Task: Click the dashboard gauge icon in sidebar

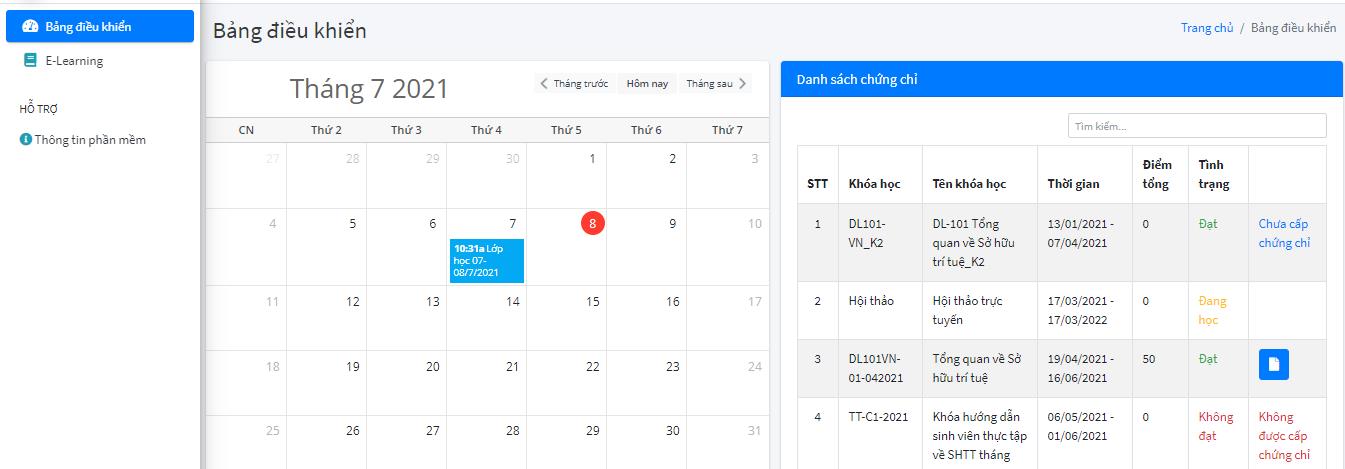Action: 30,26
